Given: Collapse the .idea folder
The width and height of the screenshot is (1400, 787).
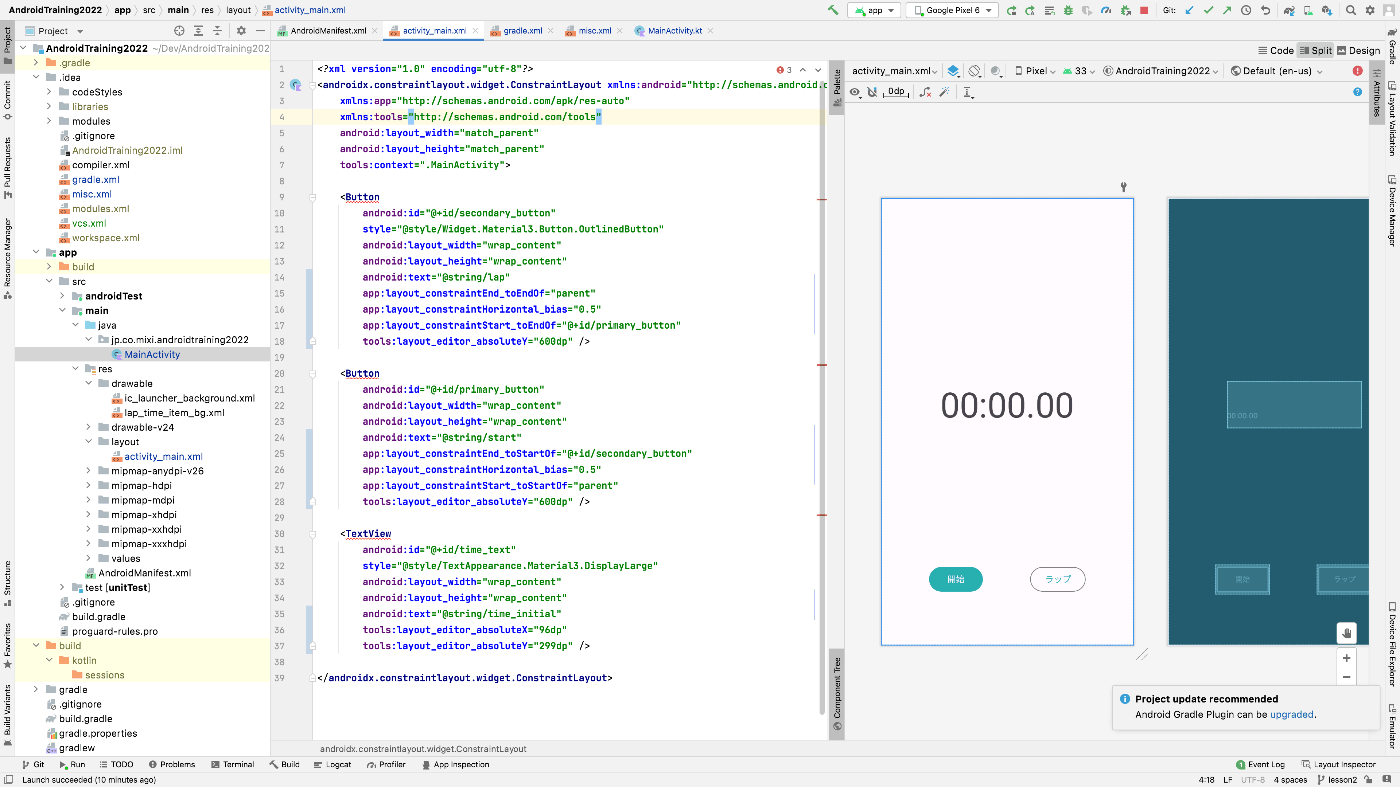Looking at the screenshot, I should (x=36, y=77).
